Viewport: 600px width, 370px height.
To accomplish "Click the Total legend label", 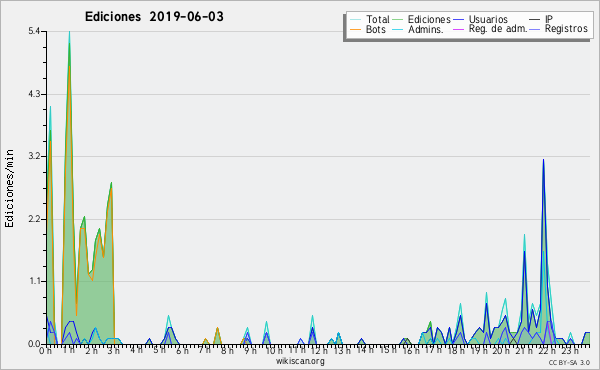I will (x=377, y=19).
